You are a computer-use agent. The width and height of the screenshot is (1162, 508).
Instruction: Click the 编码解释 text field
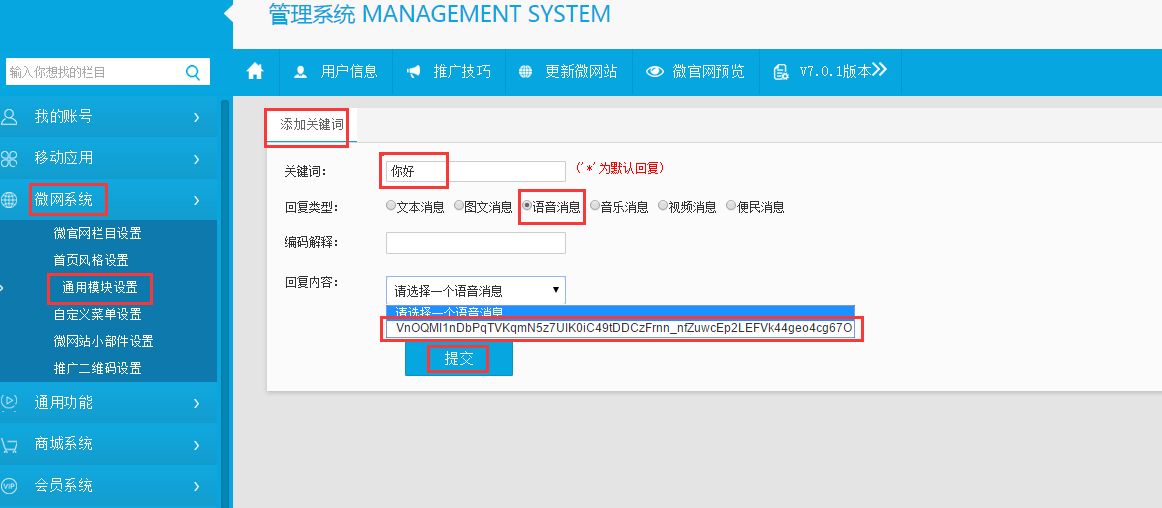click(x=475, y=243)
